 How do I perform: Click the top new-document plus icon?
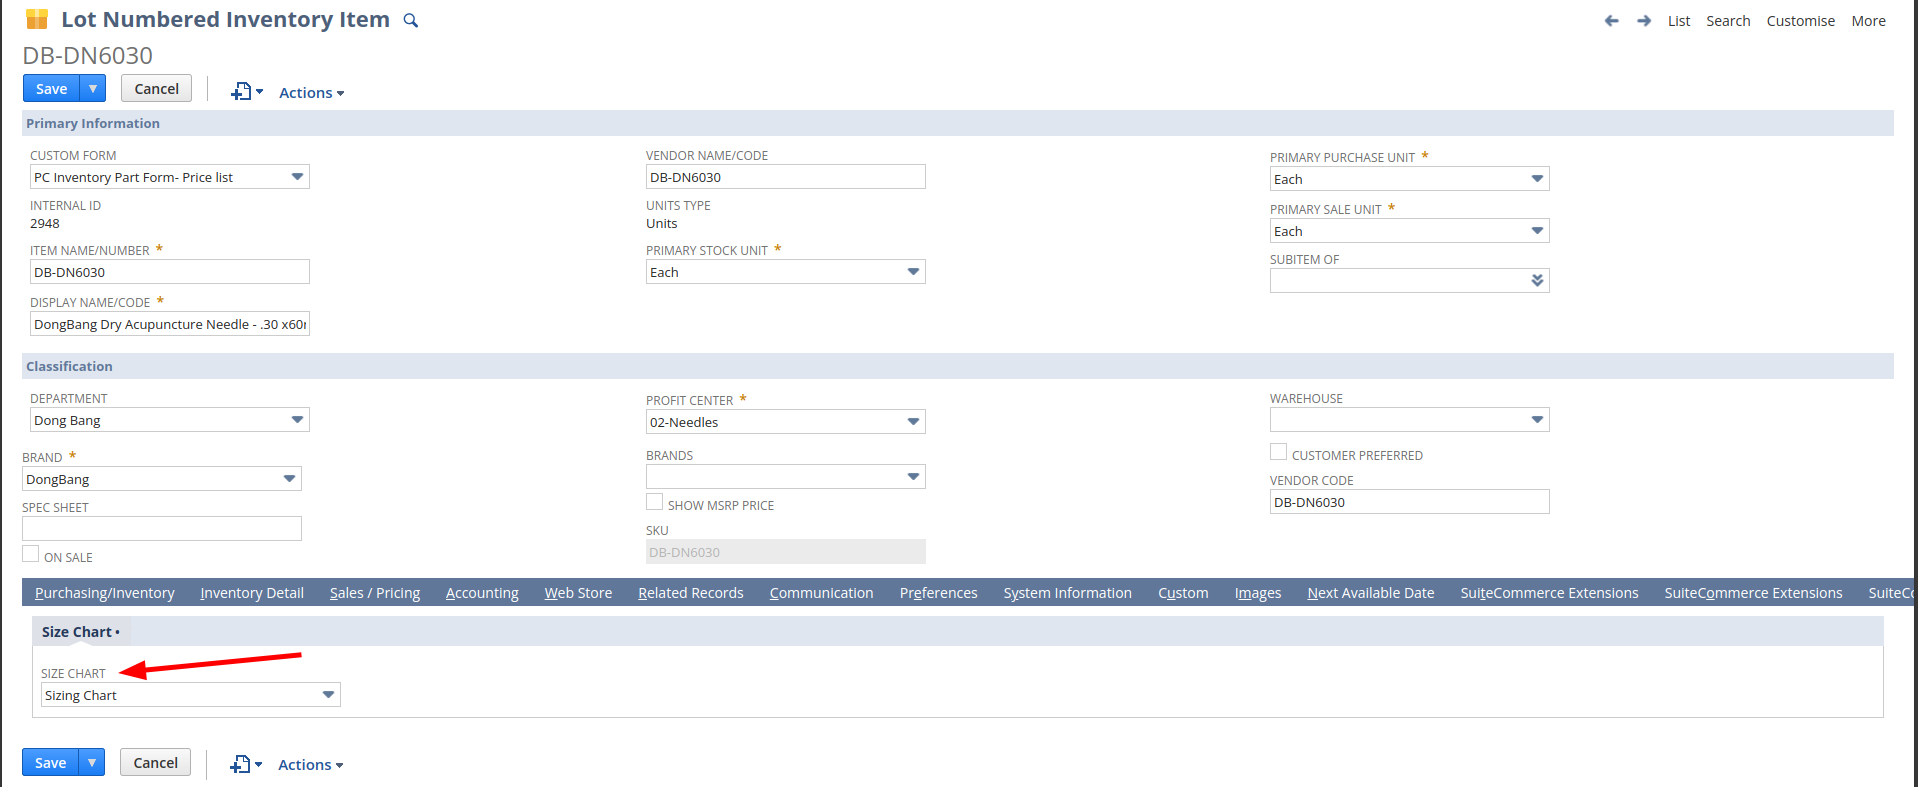(x=241, y=92)
